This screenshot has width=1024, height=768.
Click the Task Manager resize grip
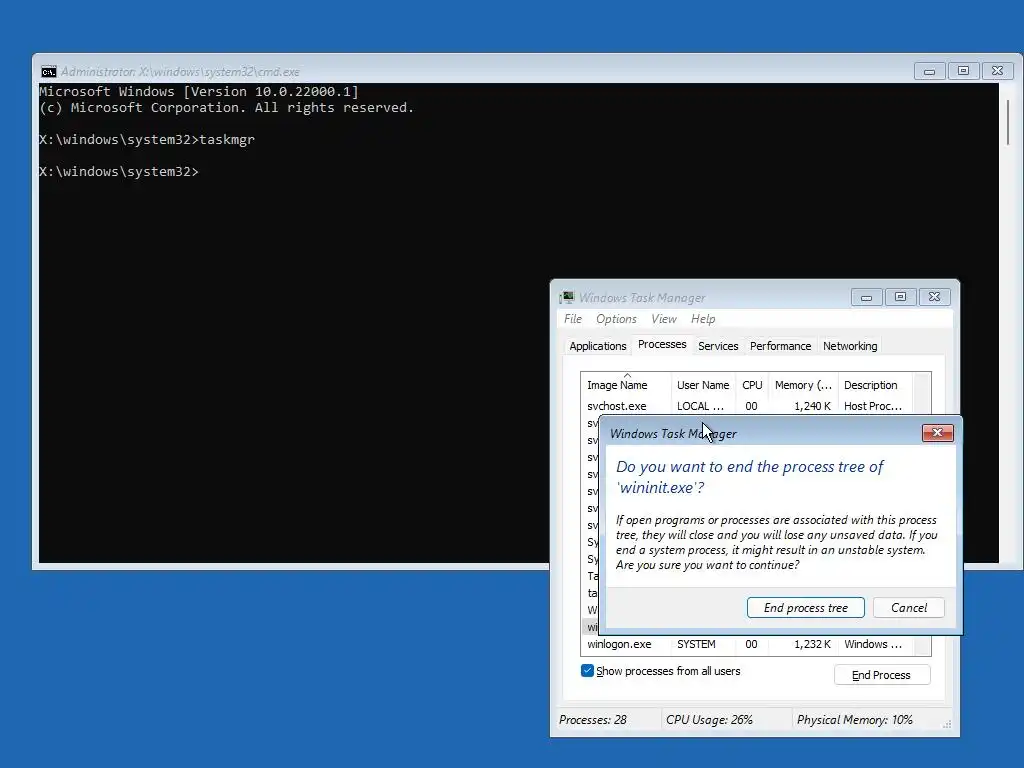[947, 724]
